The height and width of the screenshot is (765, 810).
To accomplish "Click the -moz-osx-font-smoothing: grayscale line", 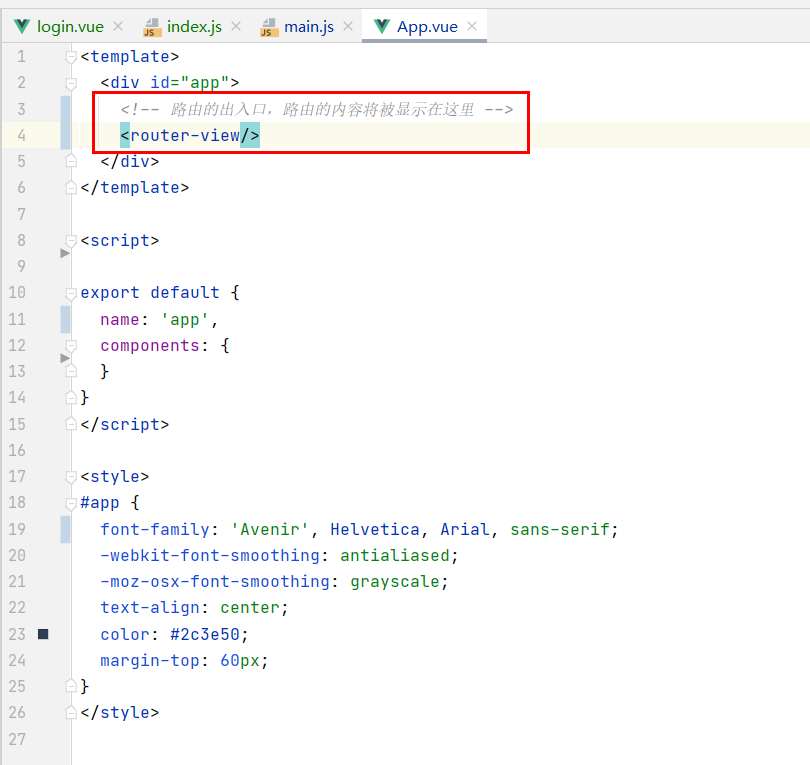I will (x=274, y=582).
